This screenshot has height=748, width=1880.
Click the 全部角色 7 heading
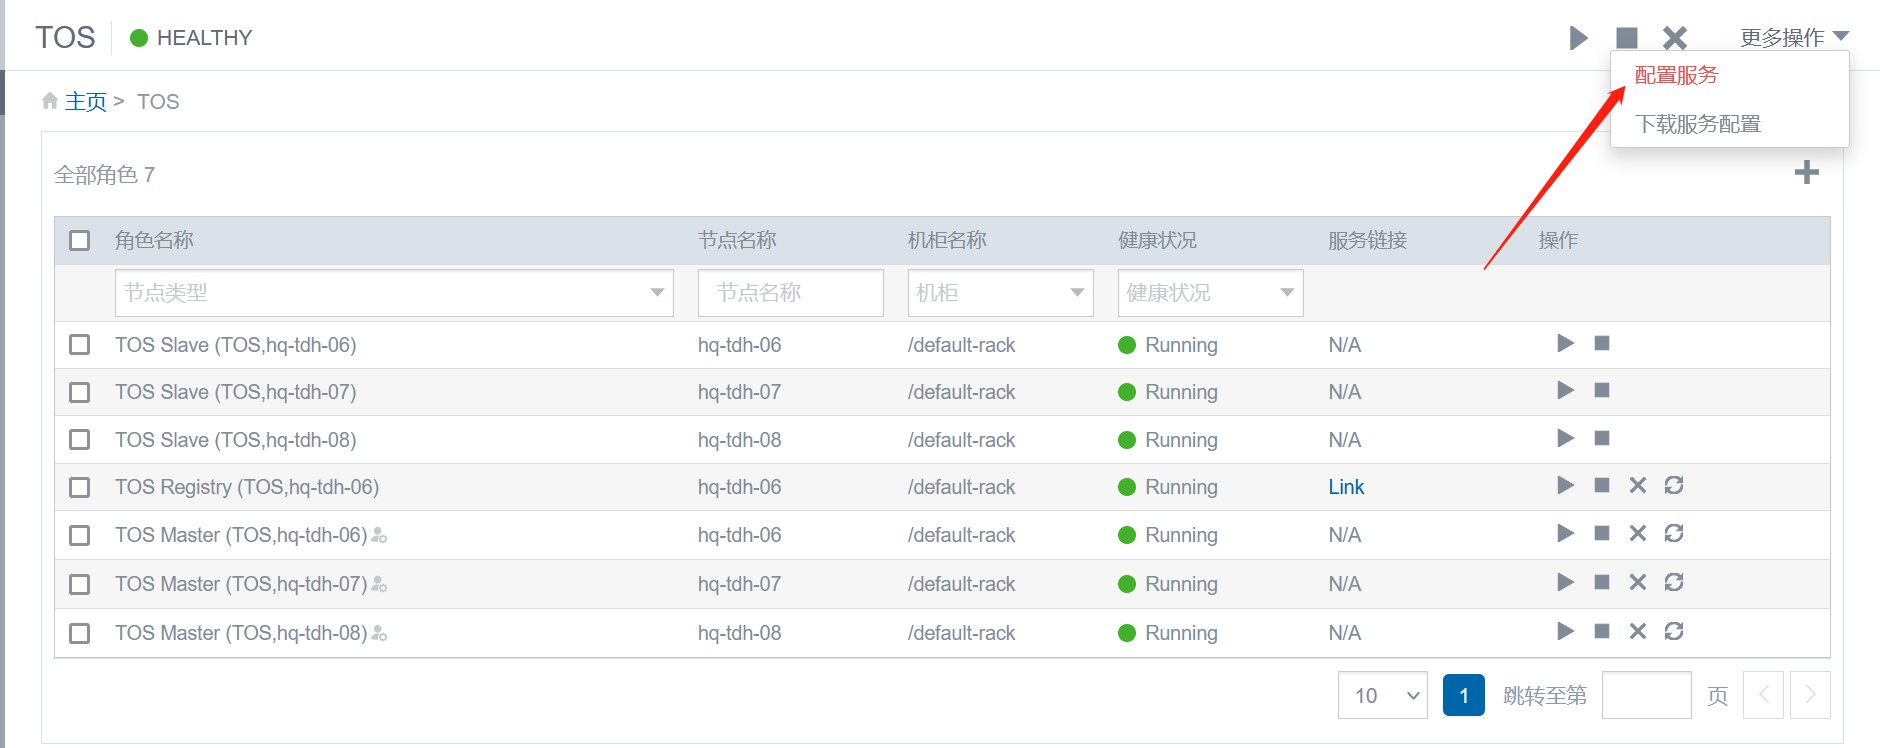tap(104, 175)
